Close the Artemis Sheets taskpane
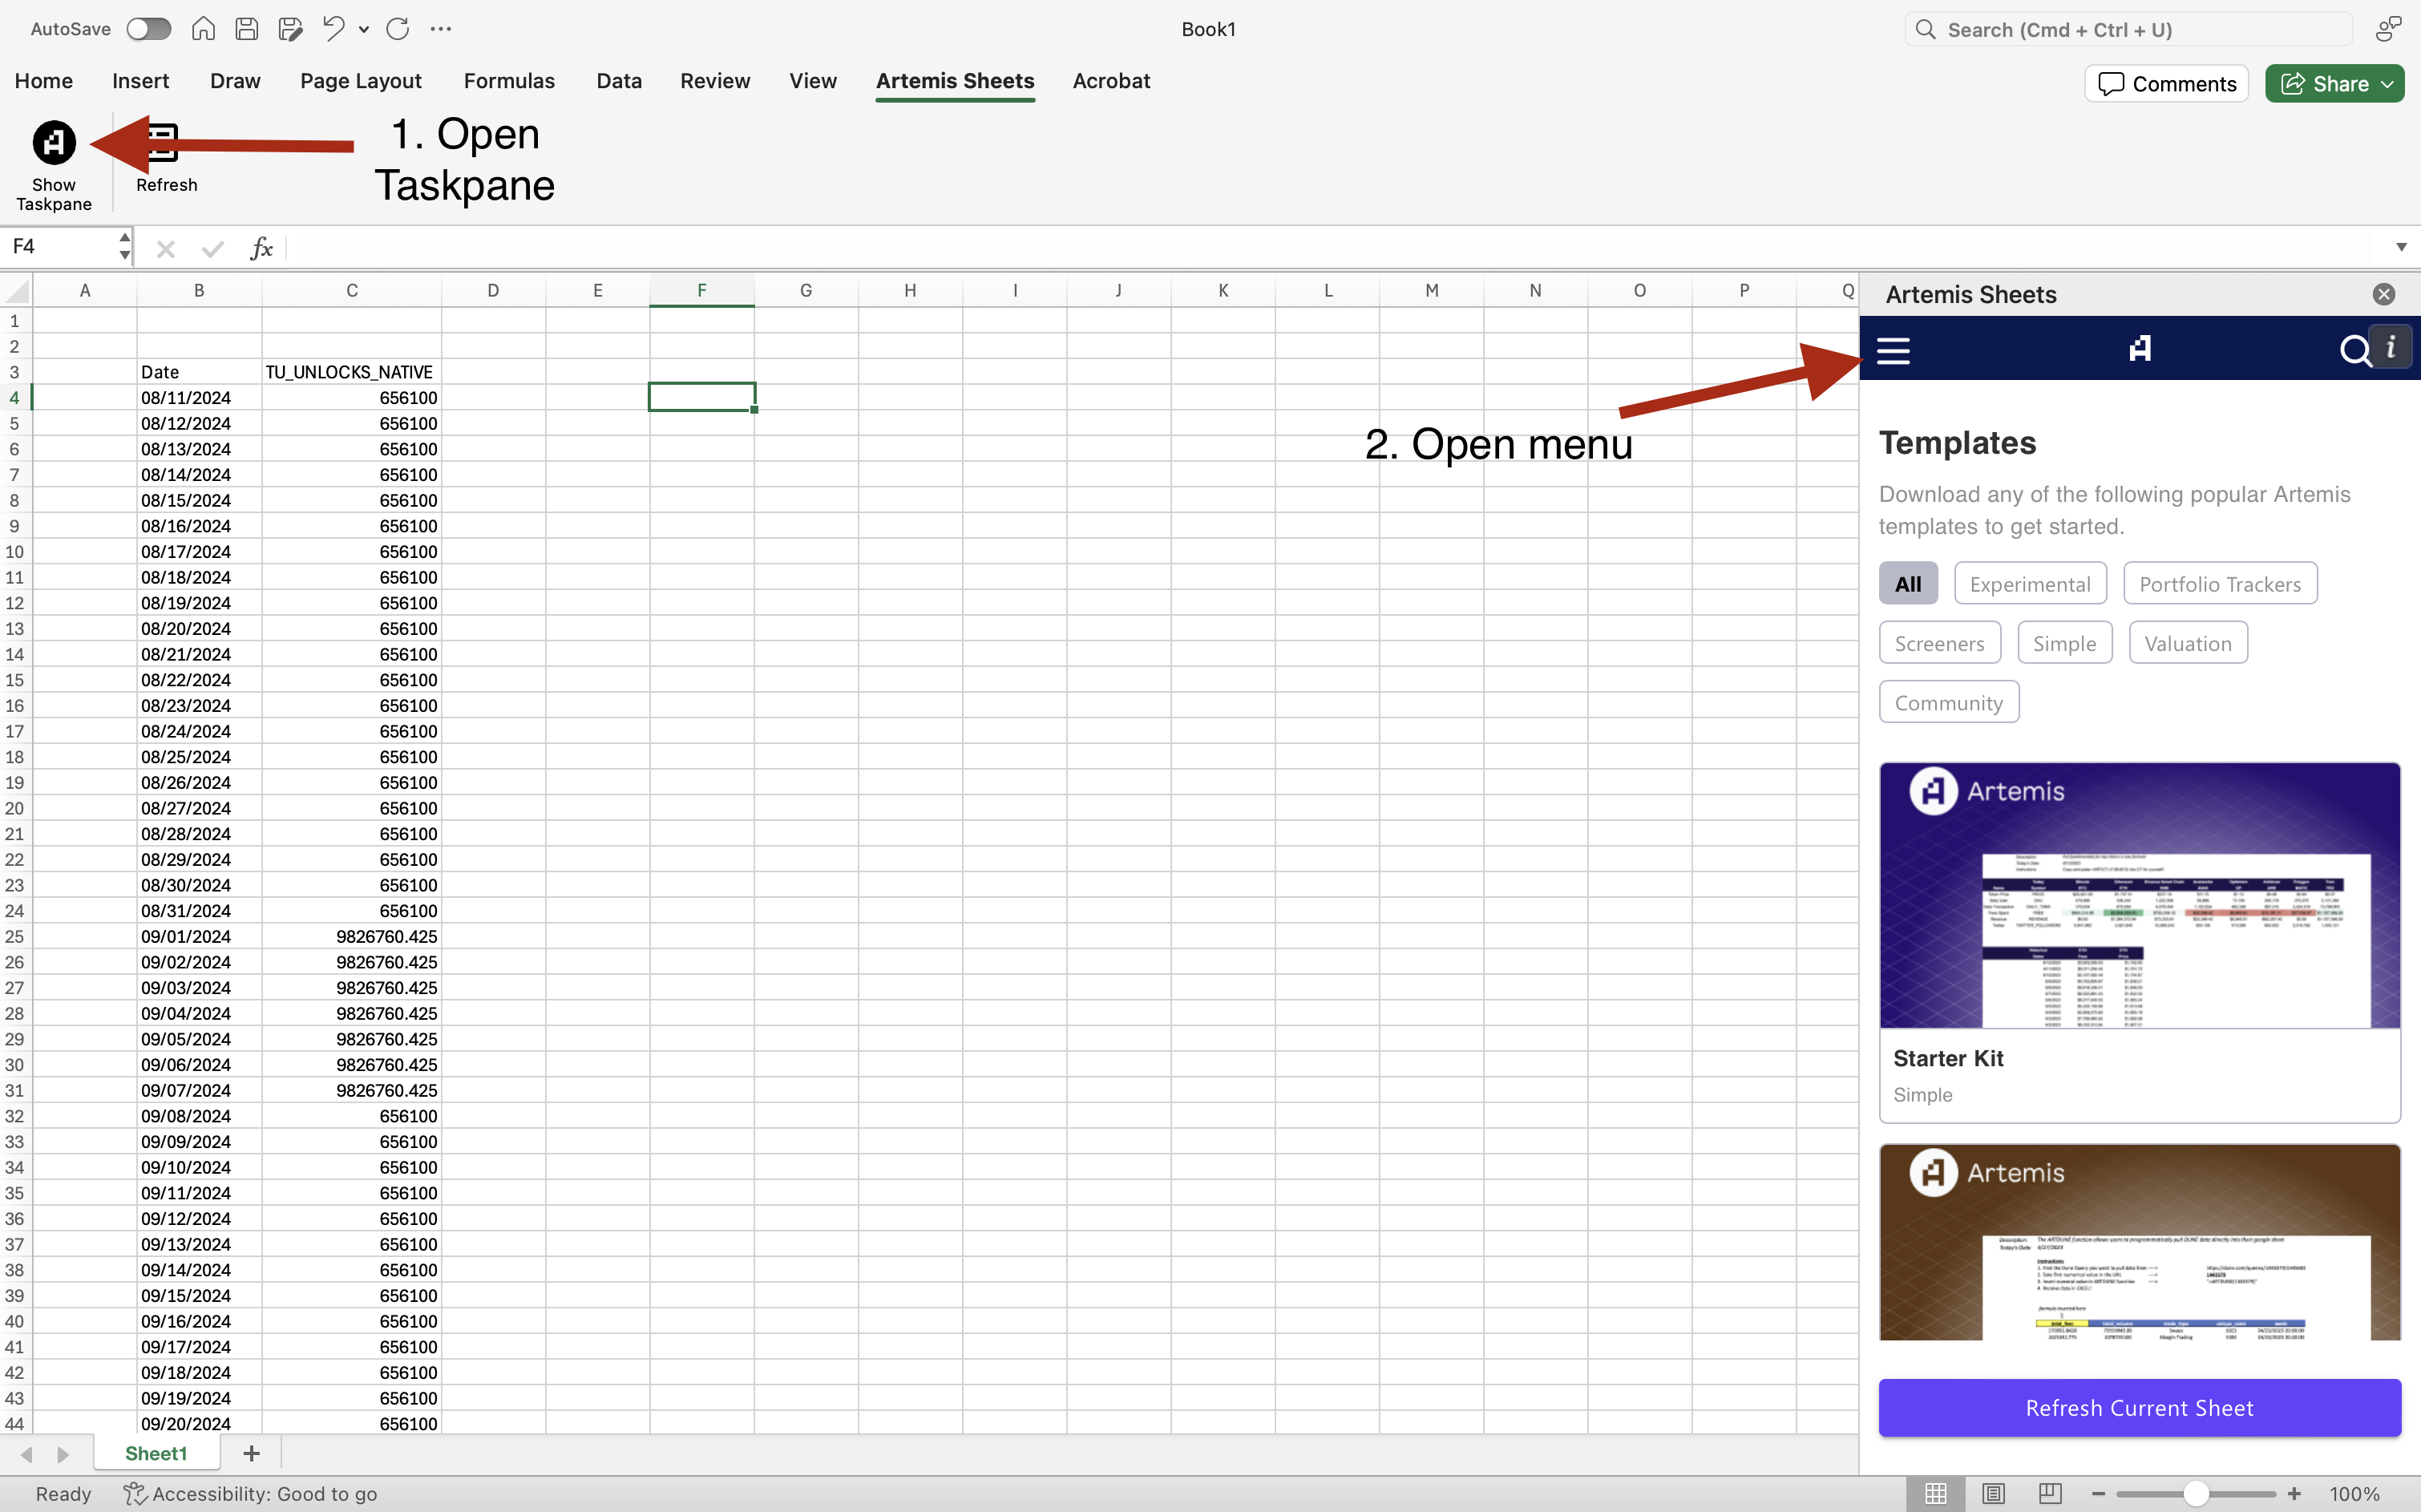This screenshot has width=2421, height=1512. [x=2384, y=294]
